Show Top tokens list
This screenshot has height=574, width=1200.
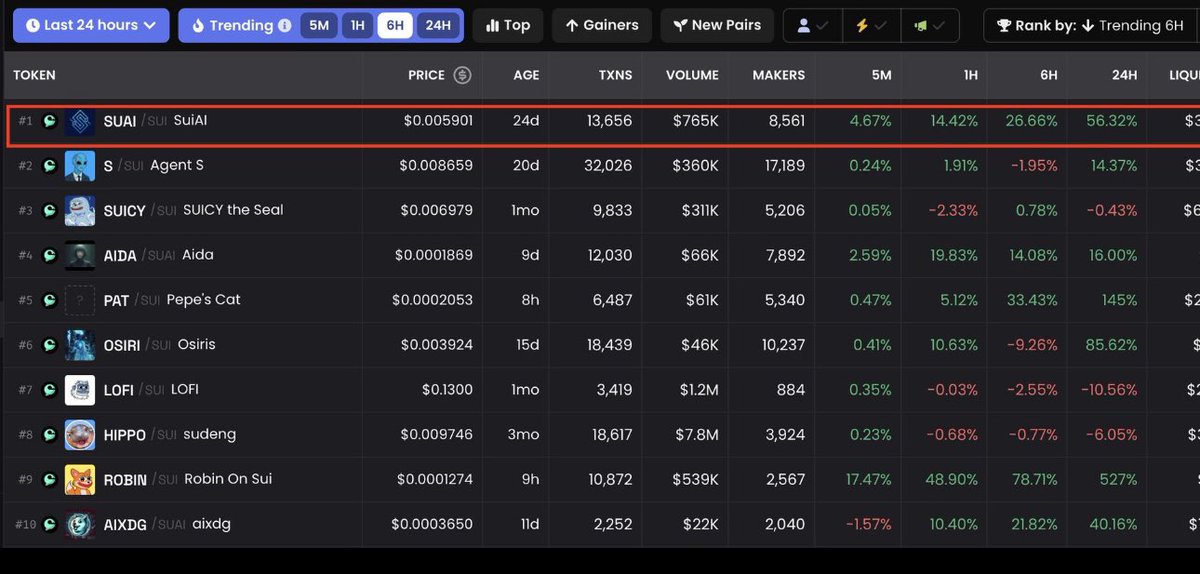508,25
